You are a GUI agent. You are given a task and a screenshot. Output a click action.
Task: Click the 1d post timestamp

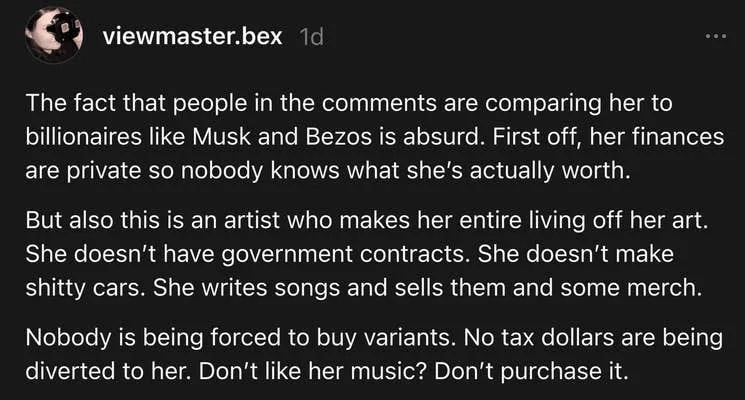click(x=311, y=38)
